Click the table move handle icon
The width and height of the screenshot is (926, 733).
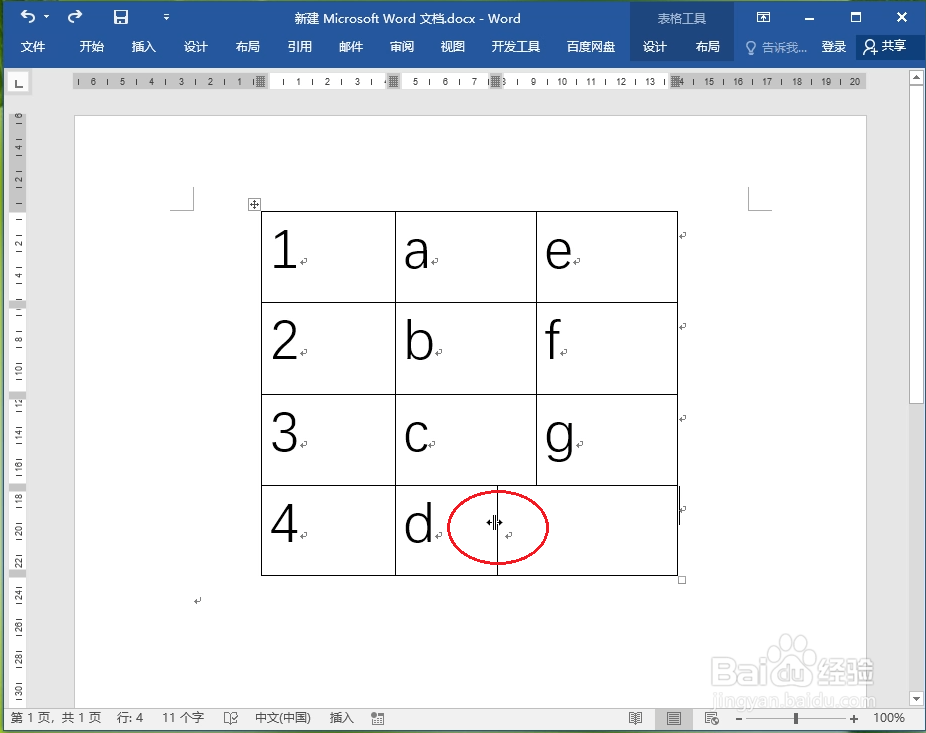(x=254, y=204)
